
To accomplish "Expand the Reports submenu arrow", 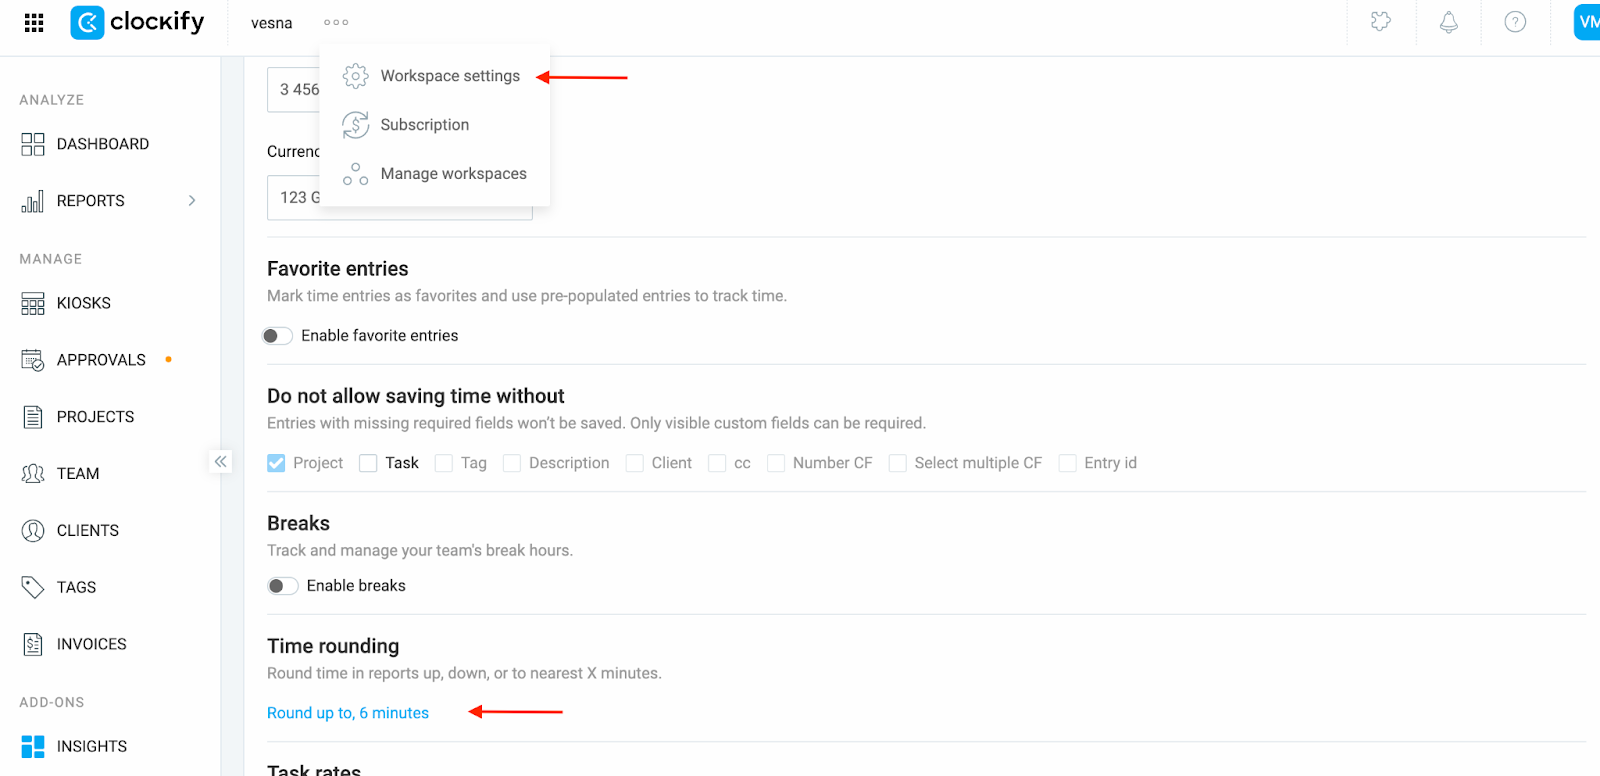I will click(x=192, y=201).
